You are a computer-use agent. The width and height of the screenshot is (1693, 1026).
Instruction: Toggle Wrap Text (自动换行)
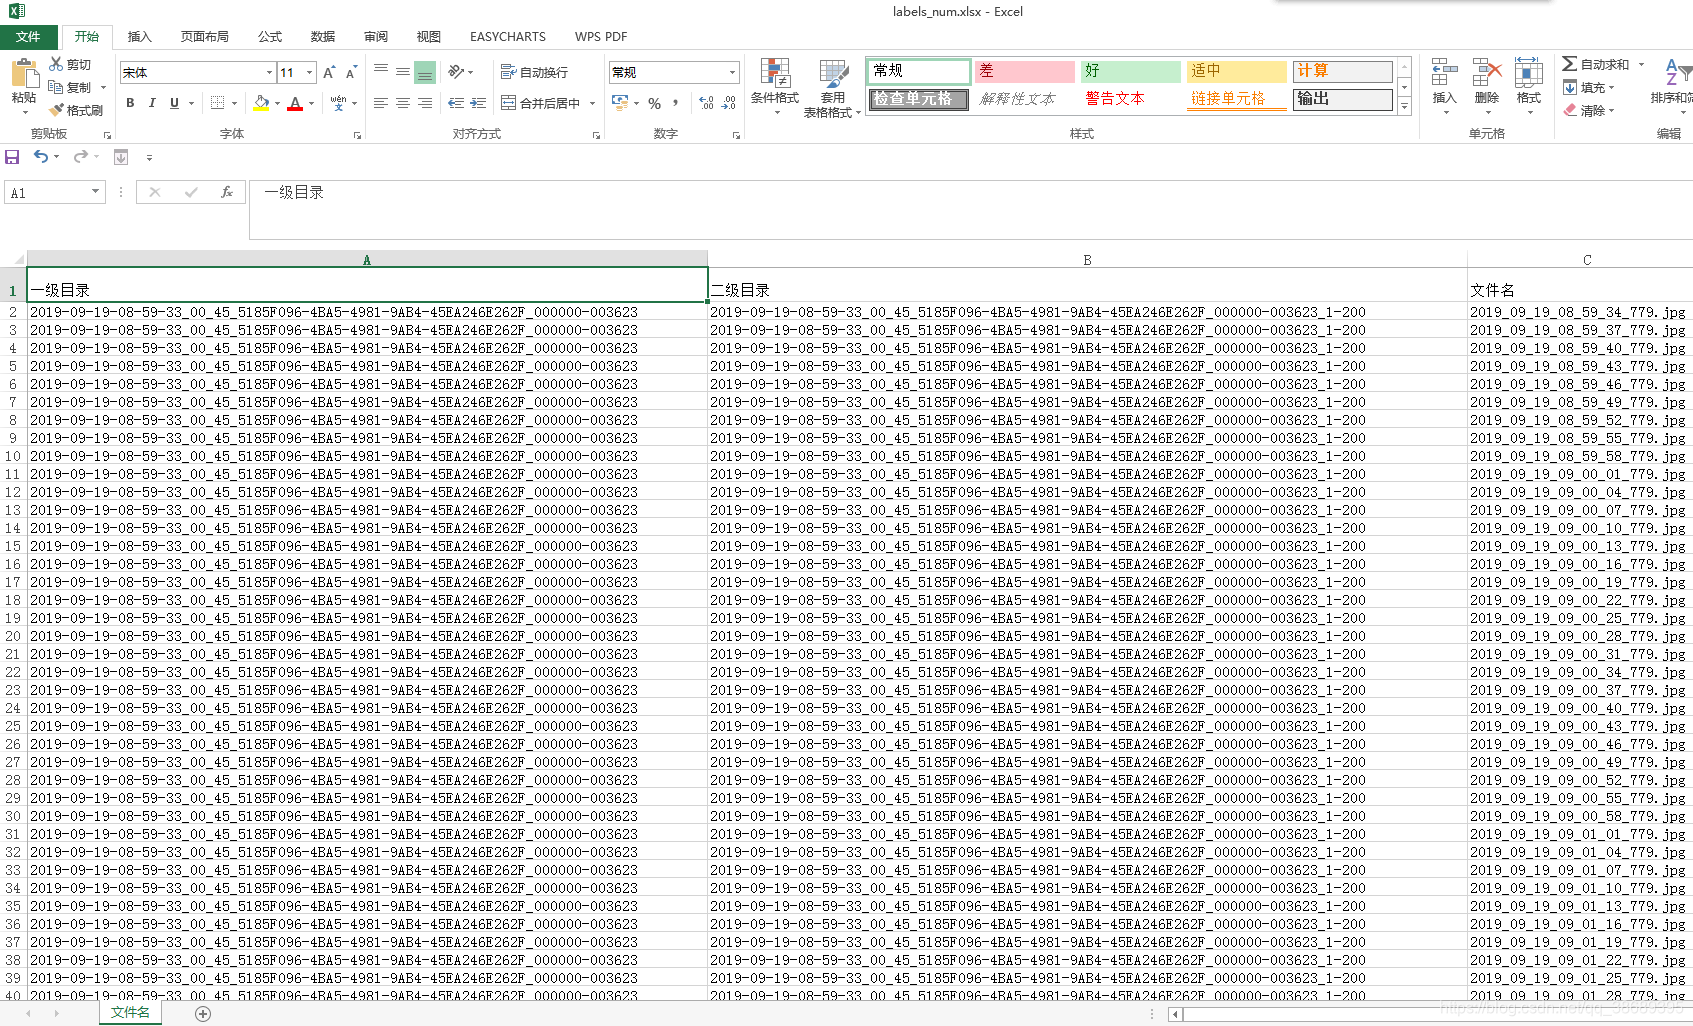click(534, 72)
